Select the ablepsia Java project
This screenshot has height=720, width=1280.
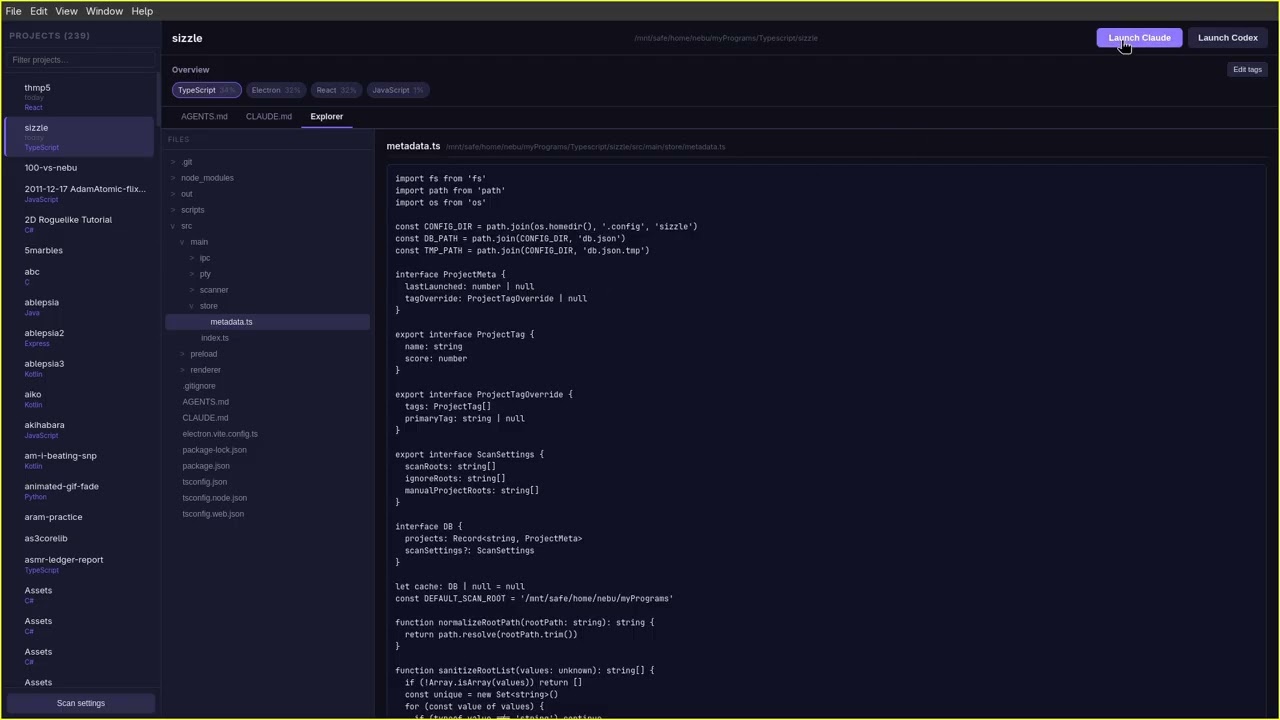pyautogui.click(x=80, y=307)
